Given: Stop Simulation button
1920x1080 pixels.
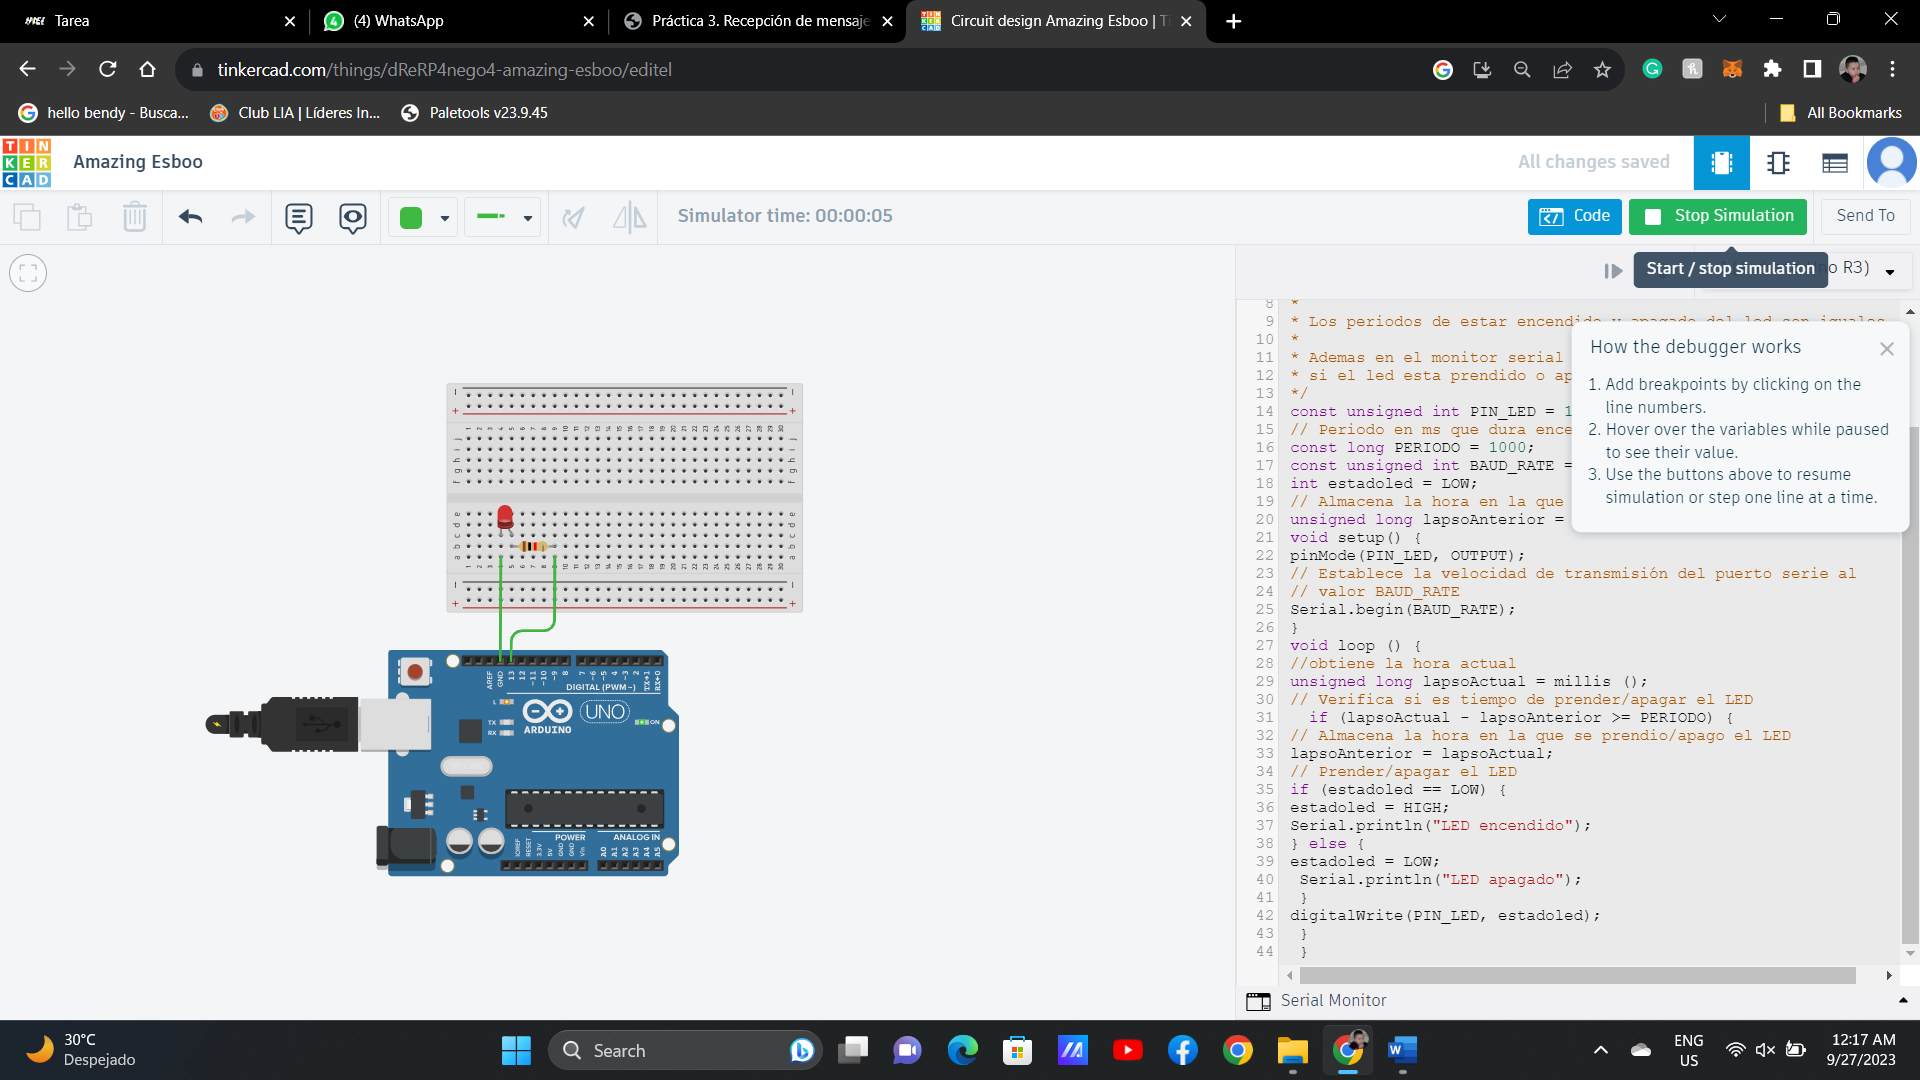Looking at the screenshot, I should (1717, 216).
